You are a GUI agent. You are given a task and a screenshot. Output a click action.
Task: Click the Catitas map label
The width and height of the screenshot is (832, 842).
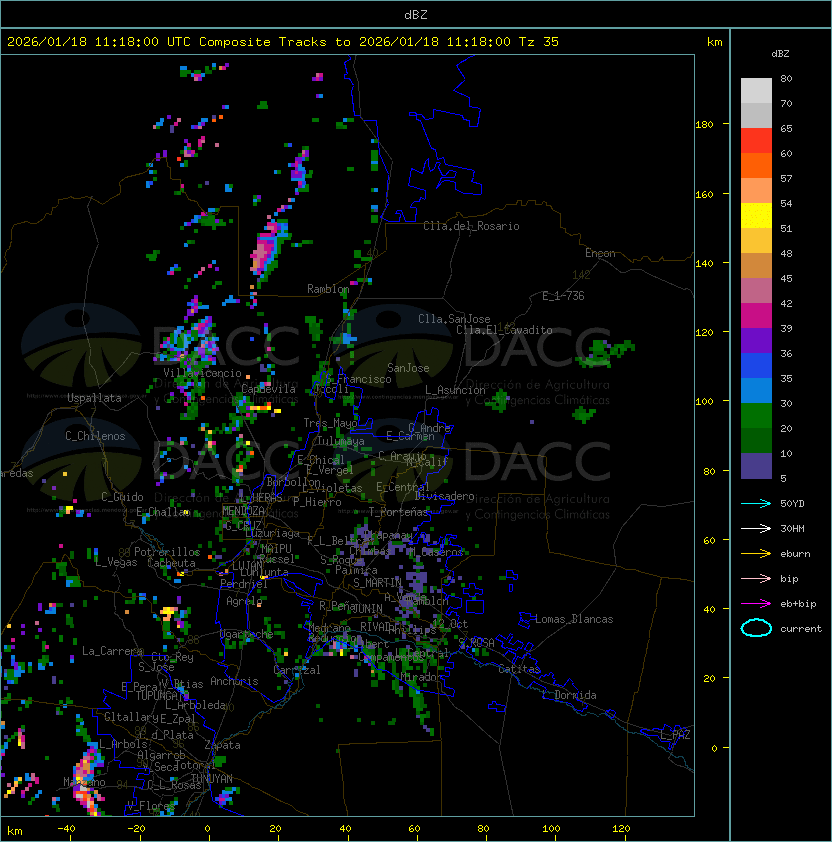coord(519,669)
